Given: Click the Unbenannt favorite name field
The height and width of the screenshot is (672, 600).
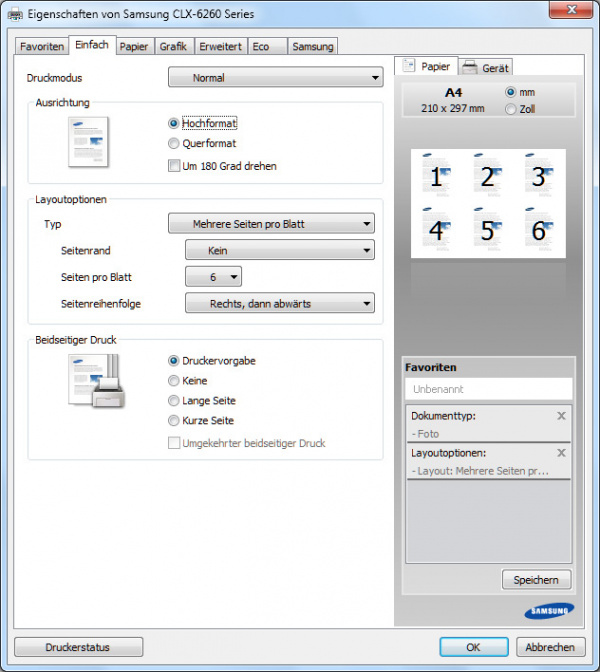Looking at the screenshot, I should (x=488, y=389).
